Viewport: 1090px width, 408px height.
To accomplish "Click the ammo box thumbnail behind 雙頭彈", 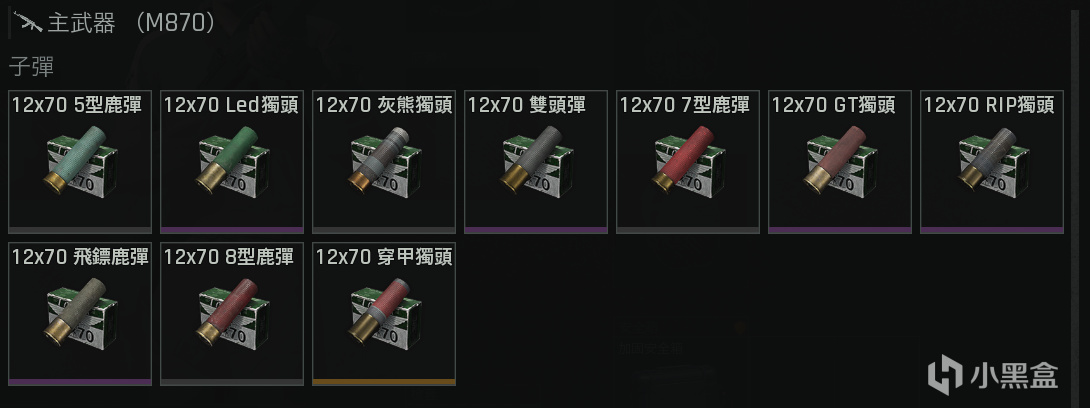I will coord(538,166).
